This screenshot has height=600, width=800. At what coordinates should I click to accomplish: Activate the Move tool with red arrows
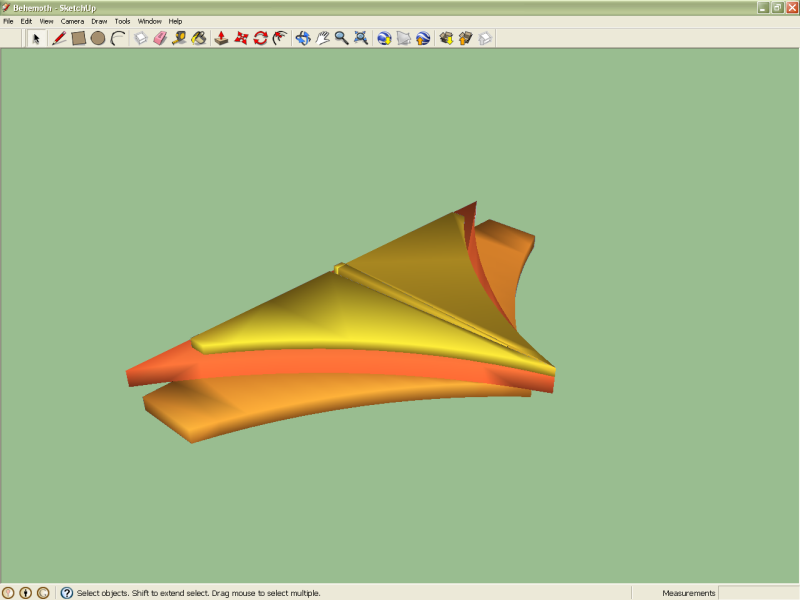241,38
